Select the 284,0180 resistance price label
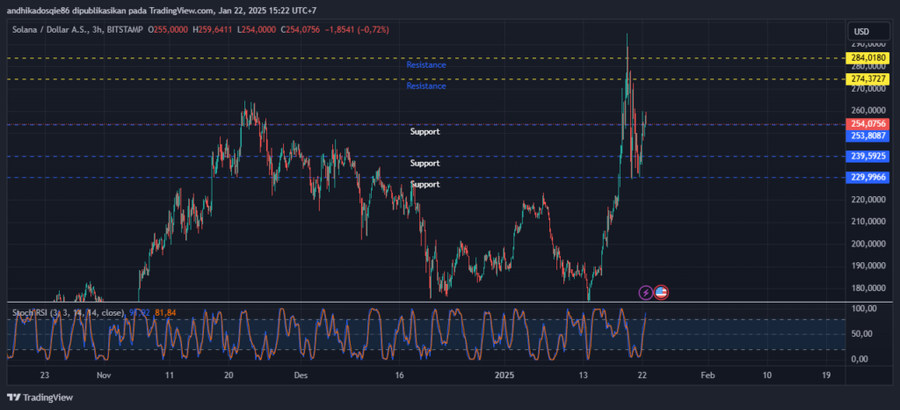The width and height of the screenshot is (900, 410). [x=868, y=58]
